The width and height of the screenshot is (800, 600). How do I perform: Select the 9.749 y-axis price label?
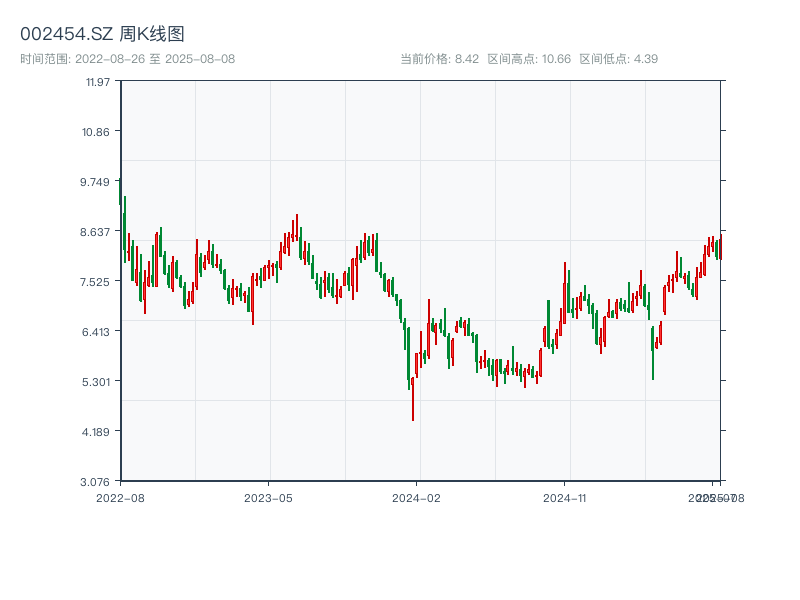point(96,182)
